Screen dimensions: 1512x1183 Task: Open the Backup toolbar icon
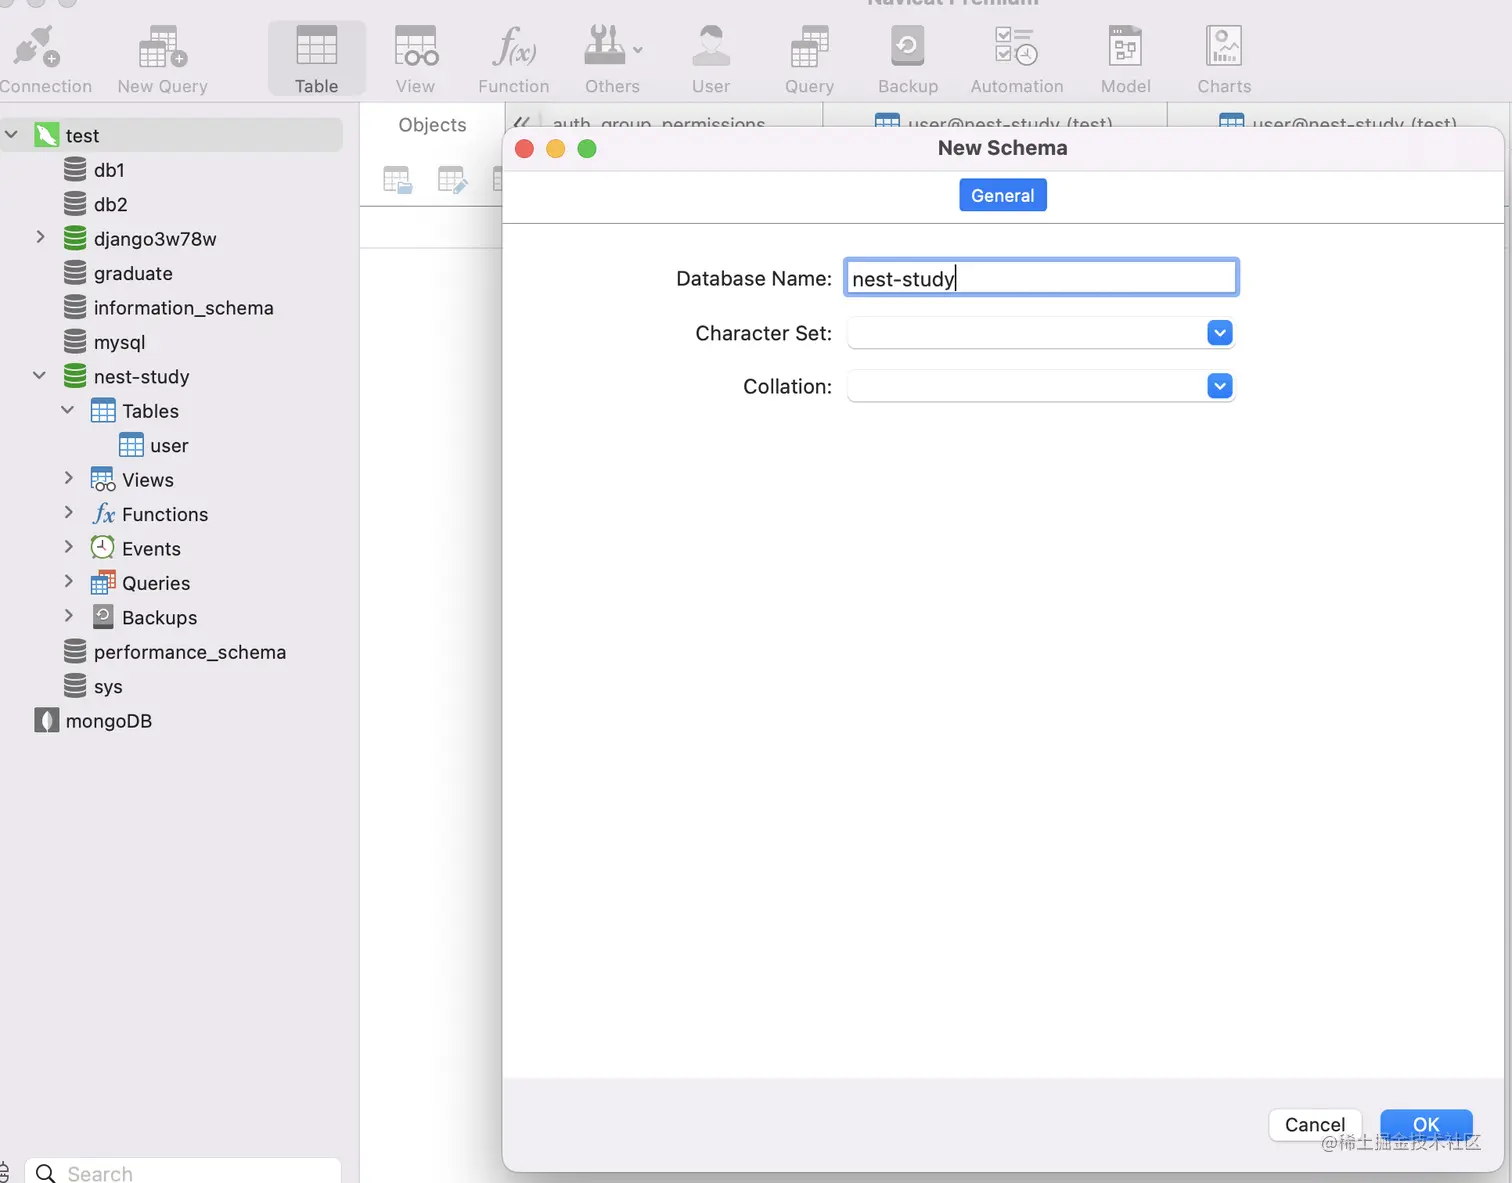click(x=908, y=60)
